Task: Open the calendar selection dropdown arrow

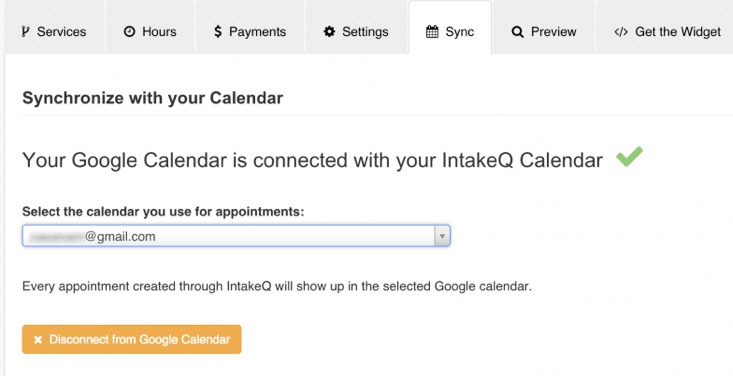Action: [x=442, y=236]
